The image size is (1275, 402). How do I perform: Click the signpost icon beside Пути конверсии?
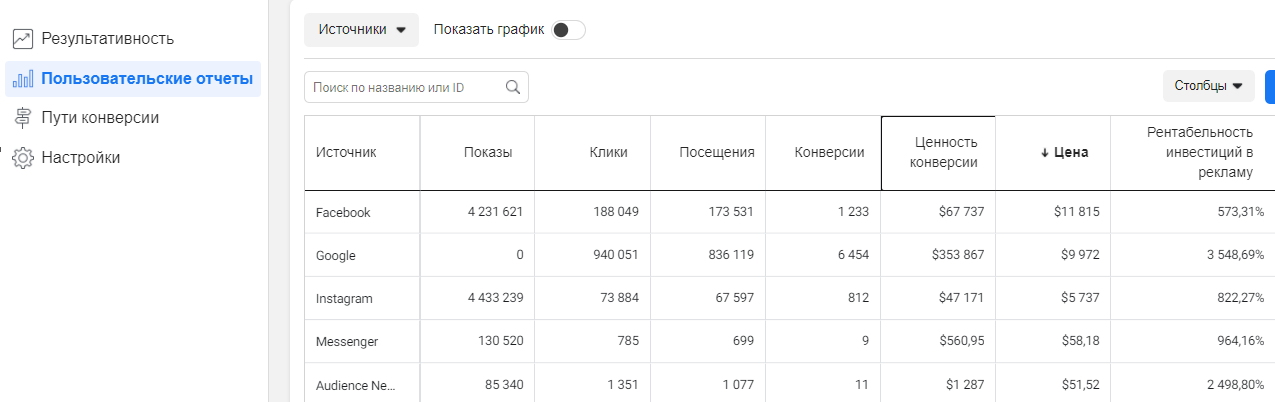pyautogui.click(x=22, y=118)
